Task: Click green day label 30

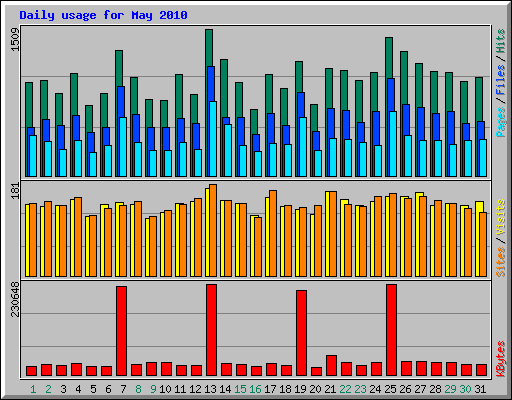Action: (x=465, y=389)
